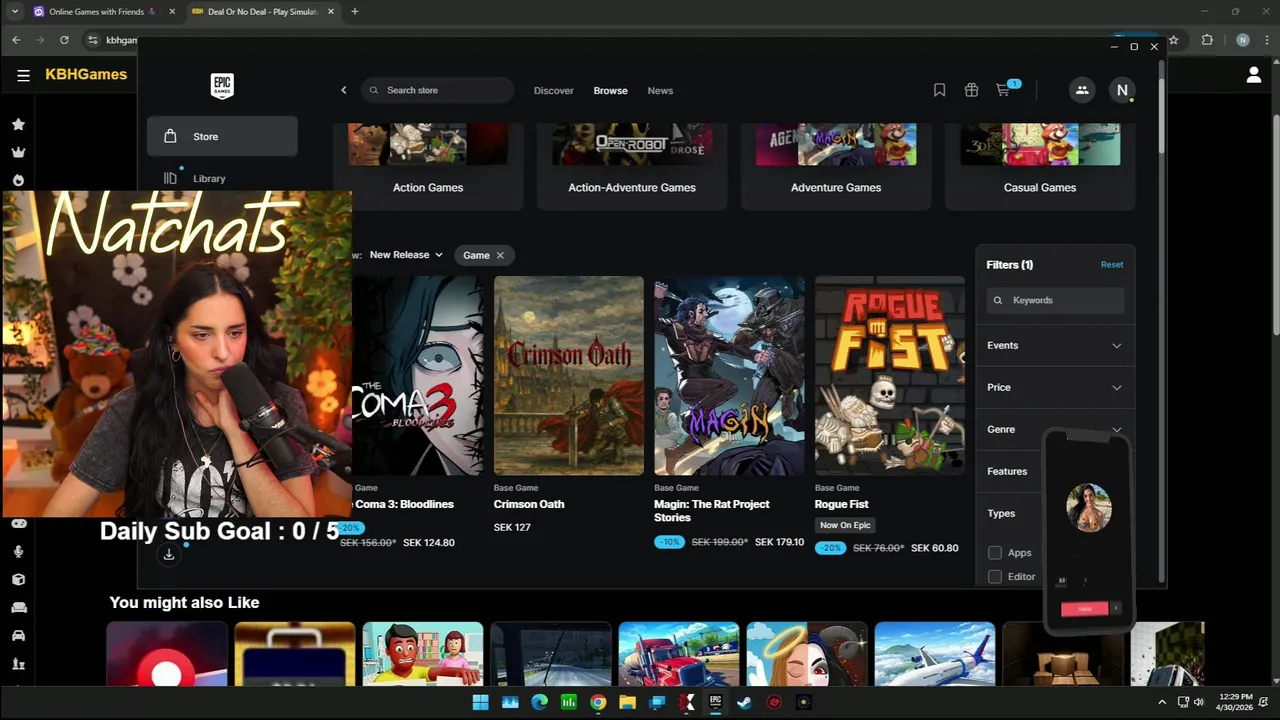
Task: Select the cube icon in KBHGames sidebar
Action: (x=18, y=579)
